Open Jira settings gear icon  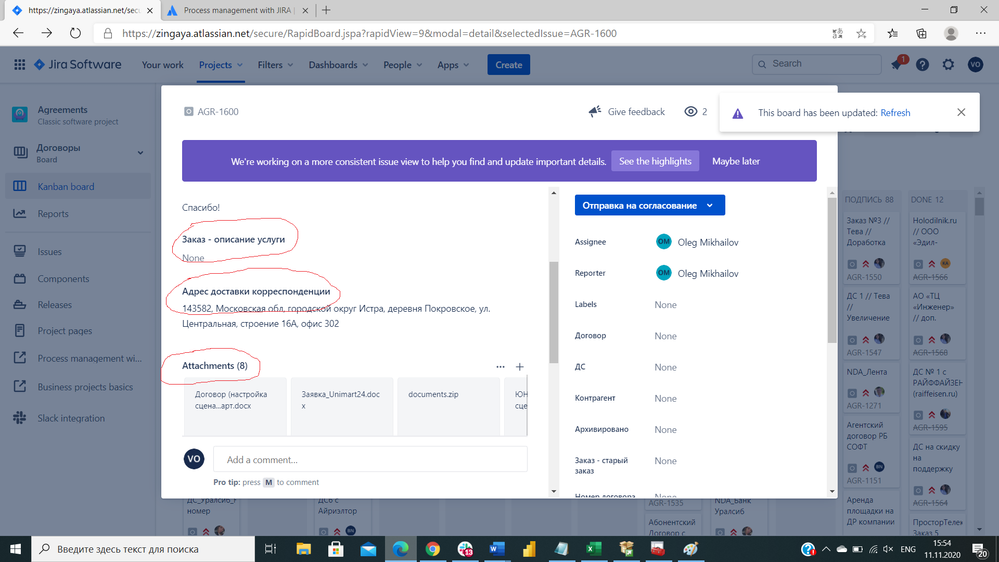coord(949,64)
